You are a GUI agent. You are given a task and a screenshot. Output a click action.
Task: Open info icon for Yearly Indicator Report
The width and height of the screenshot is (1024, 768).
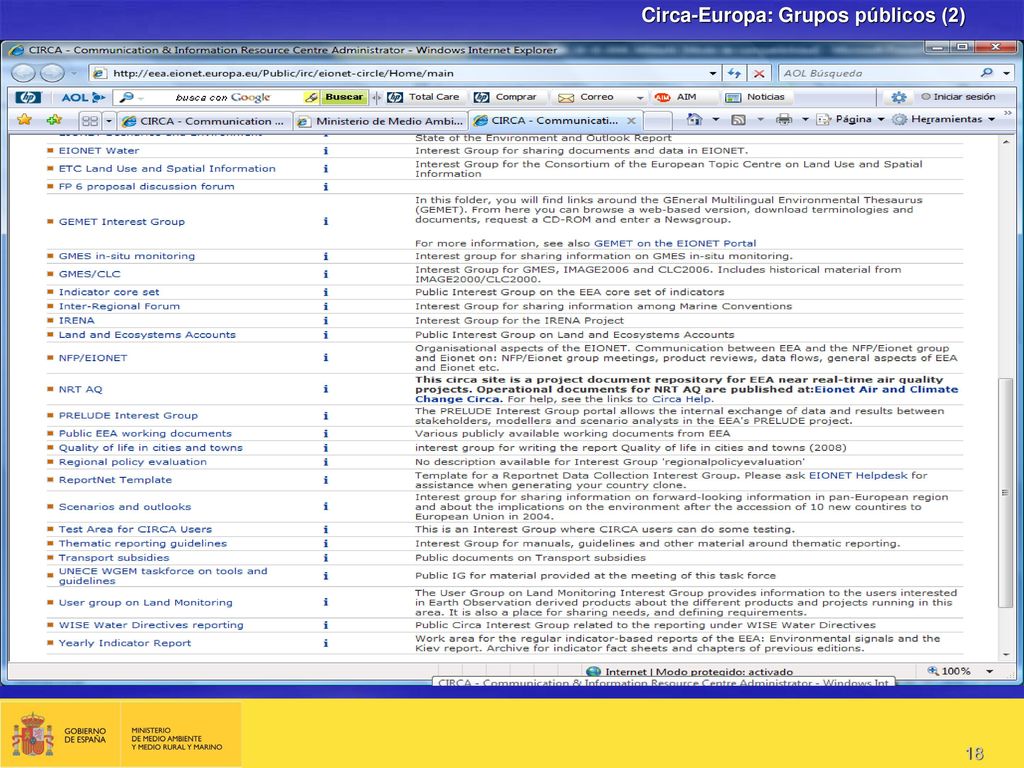click(325, 643)
